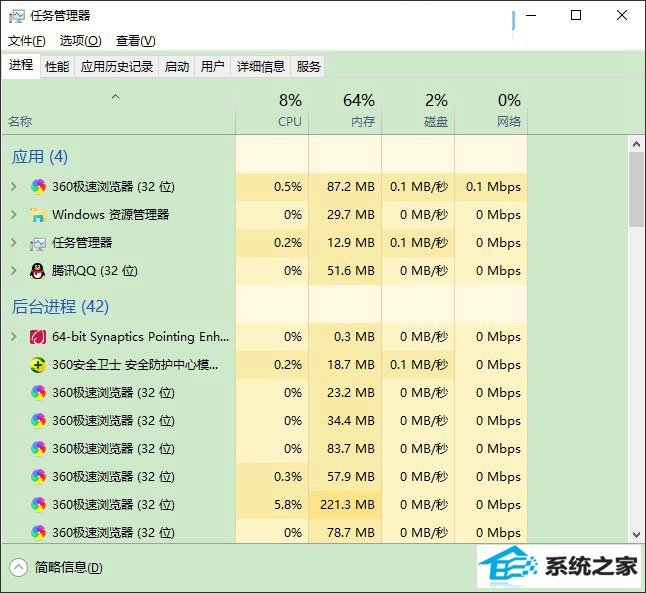Click the scrollbar down arrow
This screenshot has width=646, height=593.
tap(637, 535)
